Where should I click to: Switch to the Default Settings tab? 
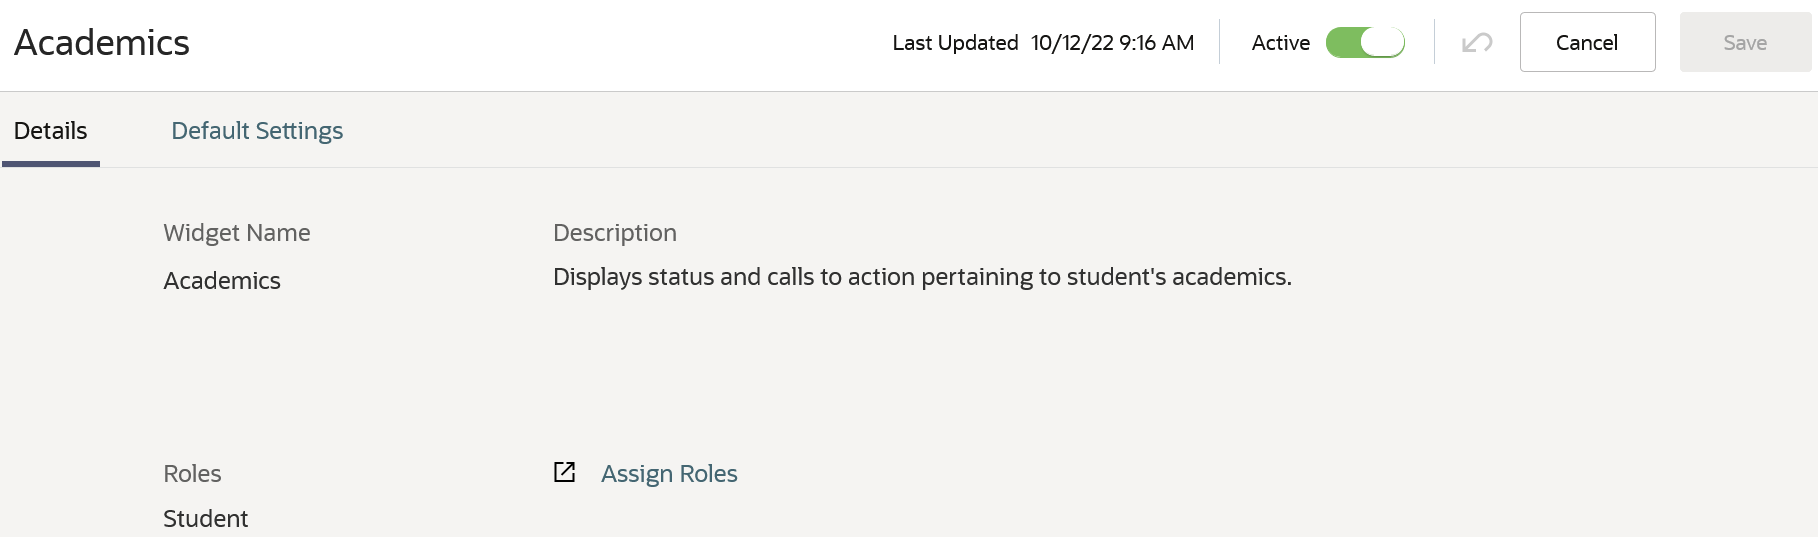pyautogui.click(x=257, y=131)
